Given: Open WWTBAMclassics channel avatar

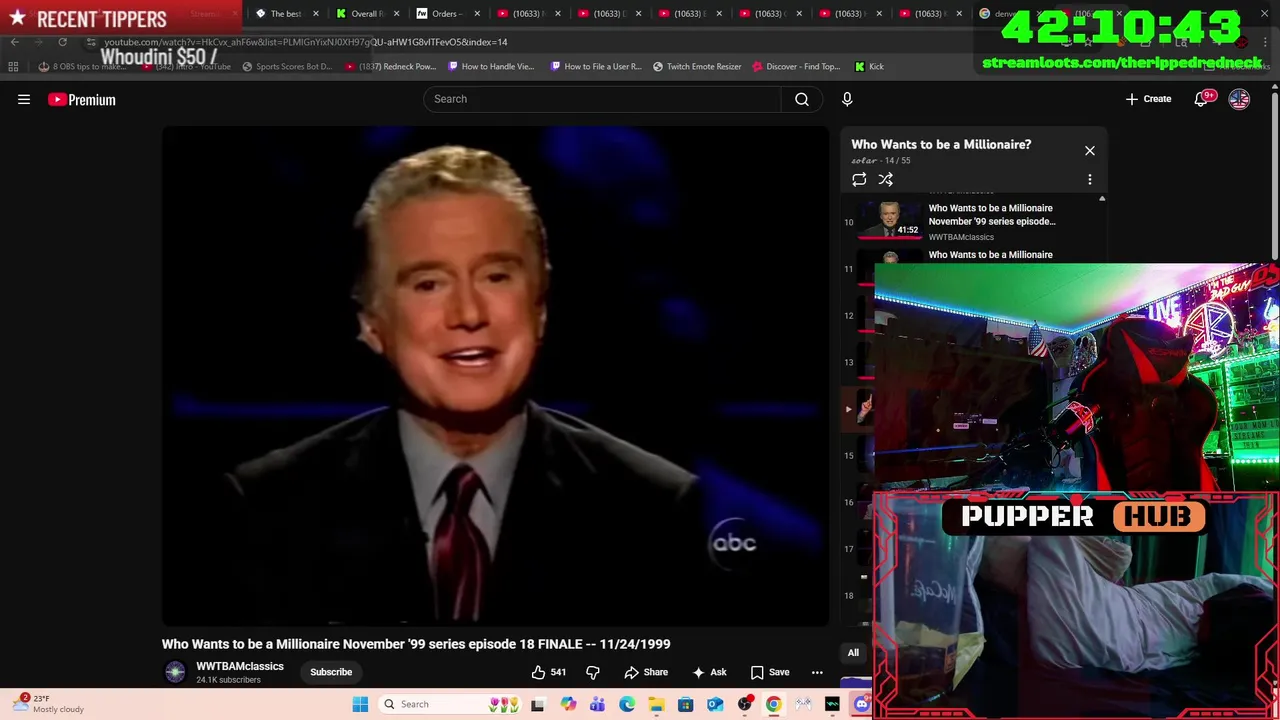Looking at the screenshot, I should [175, 672].
